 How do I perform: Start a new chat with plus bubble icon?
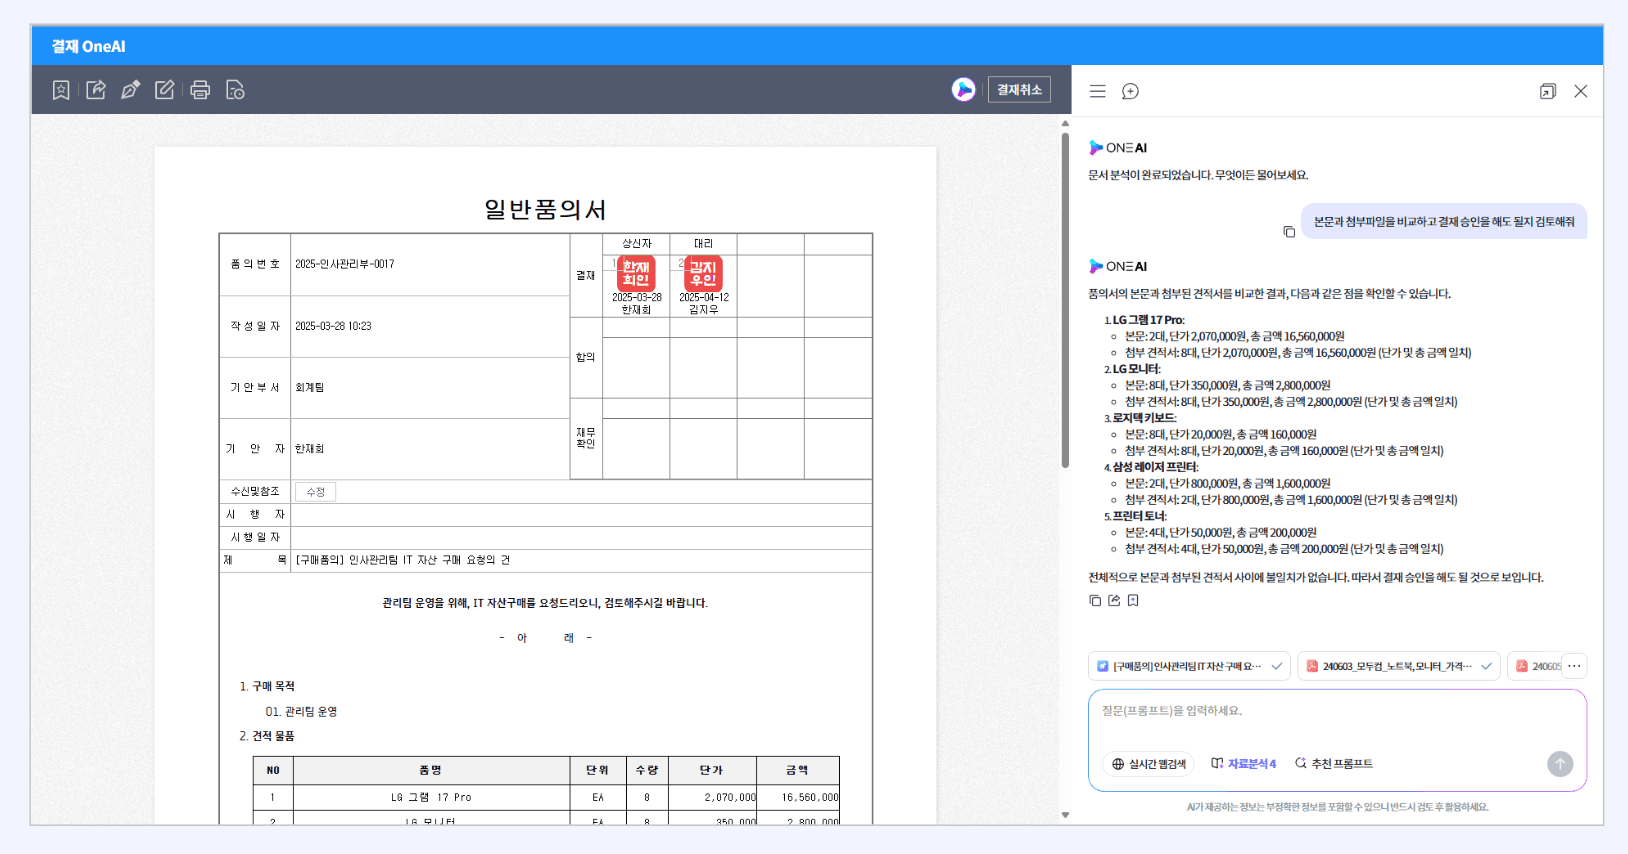coord(1130,91)
